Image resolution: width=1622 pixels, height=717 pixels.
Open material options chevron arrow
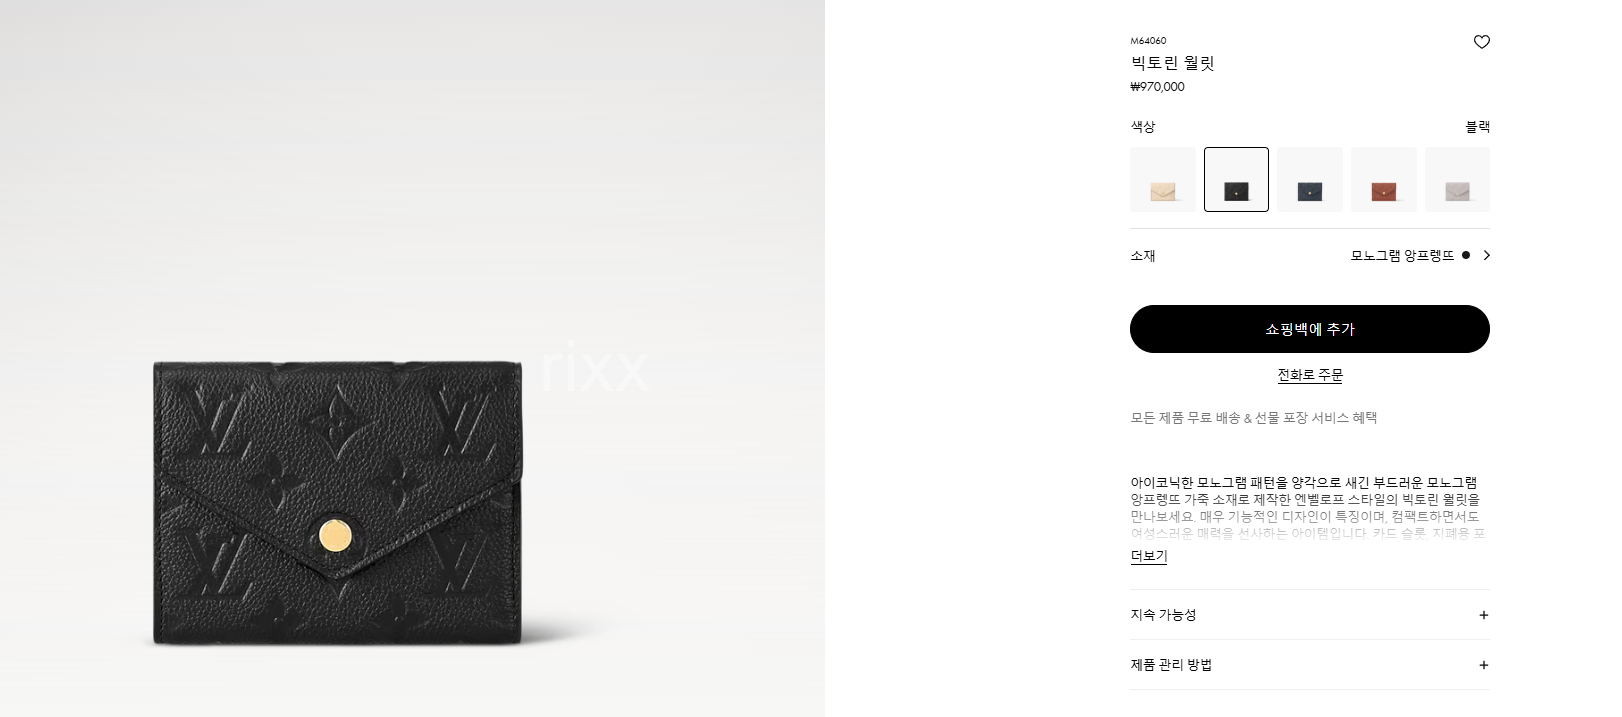pos(1486,255)
